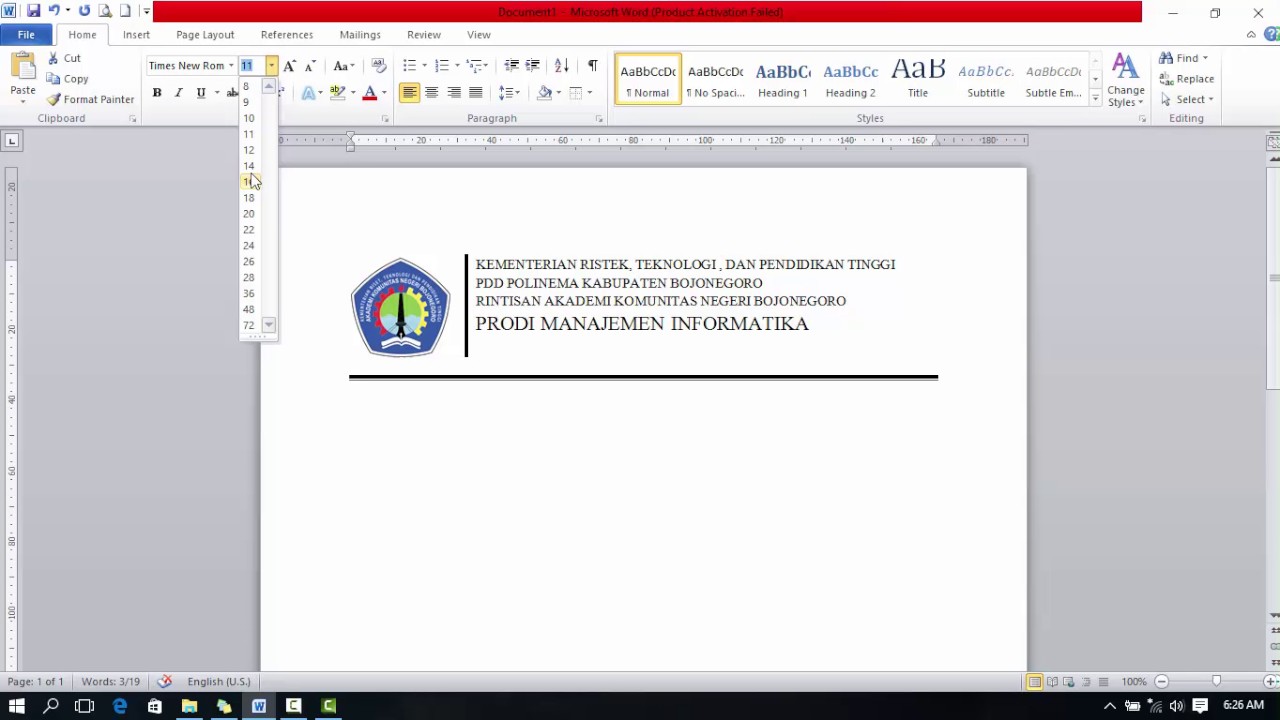Click the Windows Start button
This screenshot has width=1280, height=720.
coord(17,706)
